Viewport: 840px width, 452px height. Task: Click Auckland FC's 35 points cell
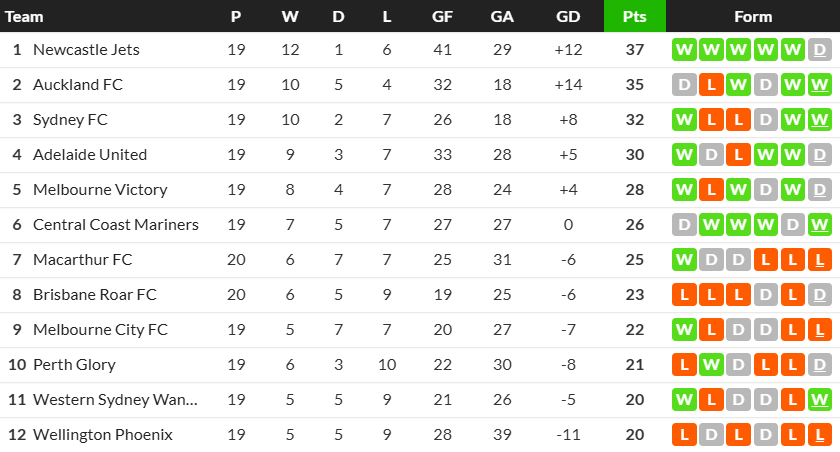click(x=635, y=85)
